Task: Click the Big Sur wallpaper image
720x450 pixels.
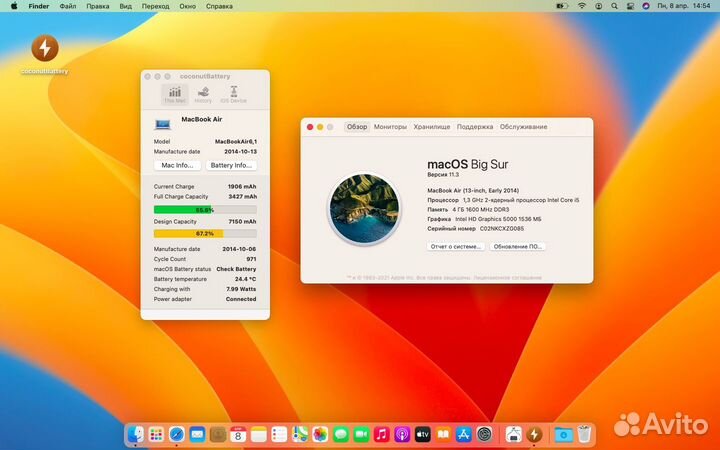Action: point(364,208)
